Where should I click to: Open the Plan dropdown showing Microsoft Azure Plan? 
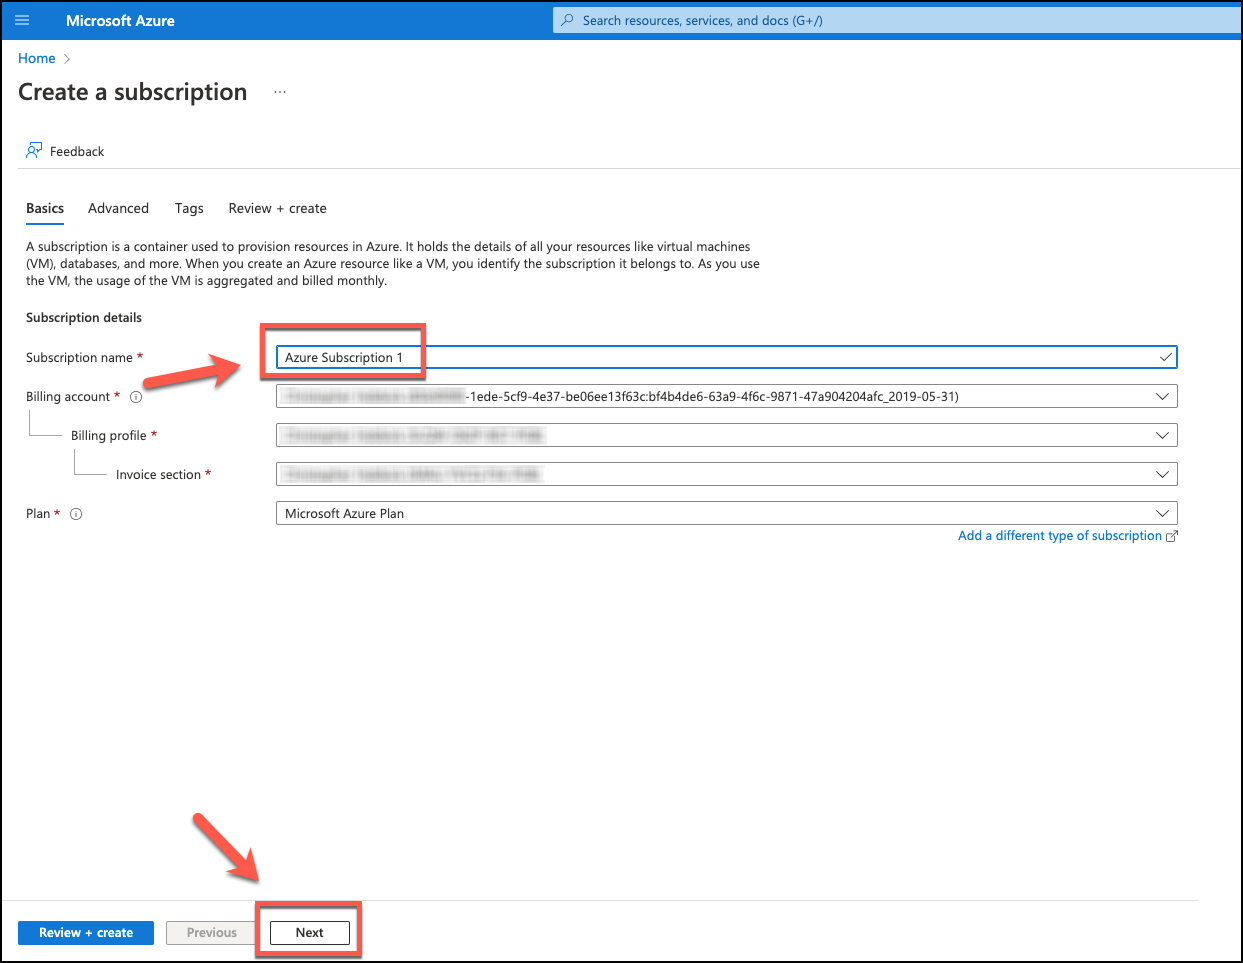tap(727, 513)
